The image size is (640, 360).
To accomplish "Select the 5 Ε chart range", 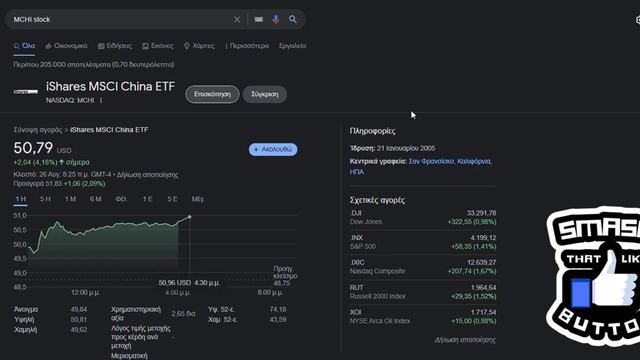I will [x=172, y=199].
